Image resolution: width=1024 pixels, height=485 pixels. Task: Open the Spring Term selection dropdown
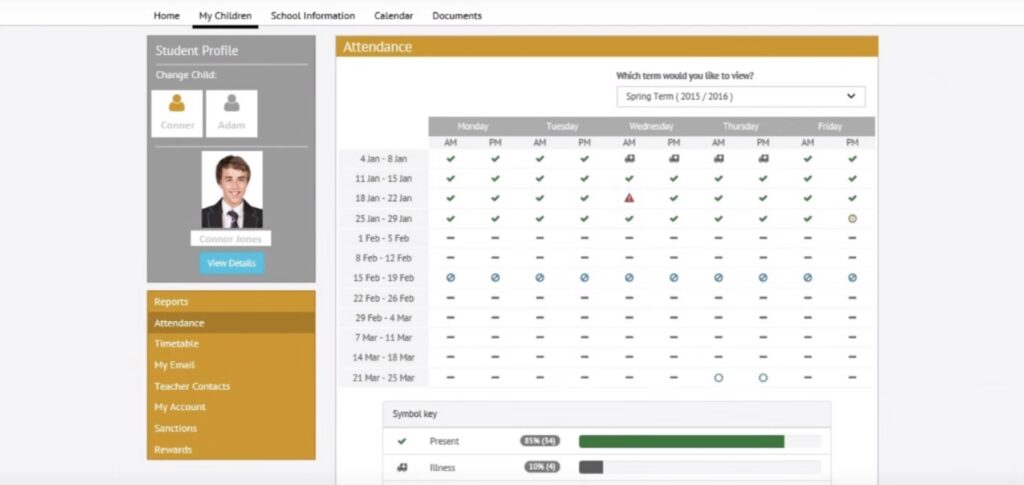[x=740, y=97]
